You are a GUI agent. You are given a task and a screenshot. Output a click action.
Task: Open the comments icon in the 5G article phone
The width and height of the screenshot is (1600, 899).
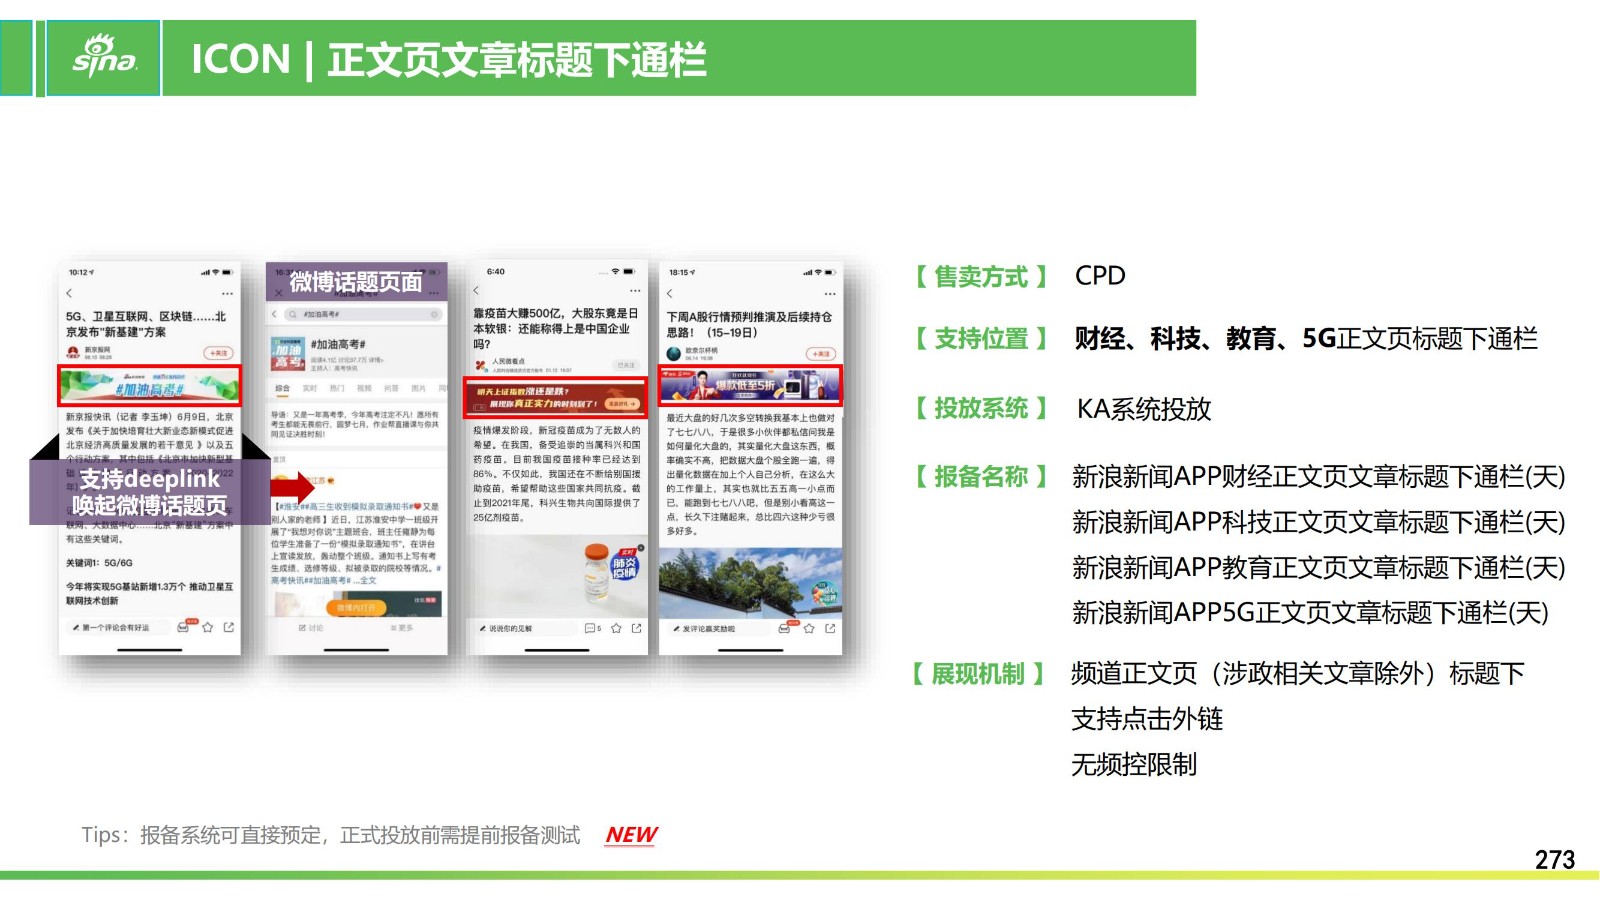(x=183, y=628)
